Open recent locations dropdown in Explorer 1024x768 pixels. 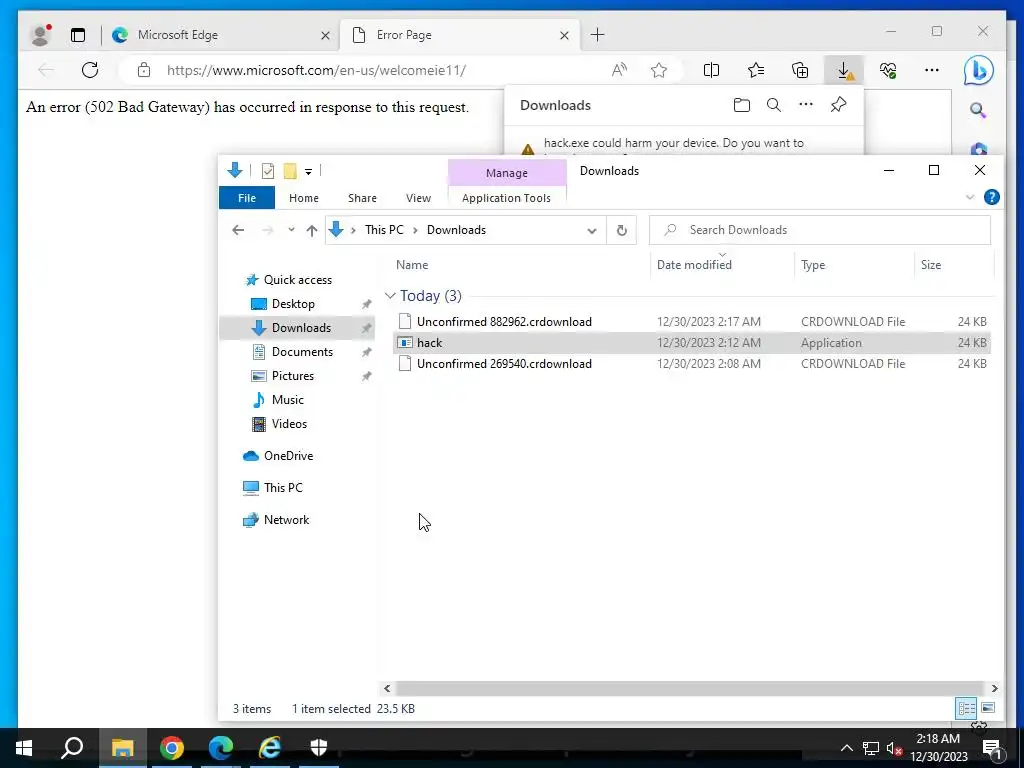[x=291, y=230]
